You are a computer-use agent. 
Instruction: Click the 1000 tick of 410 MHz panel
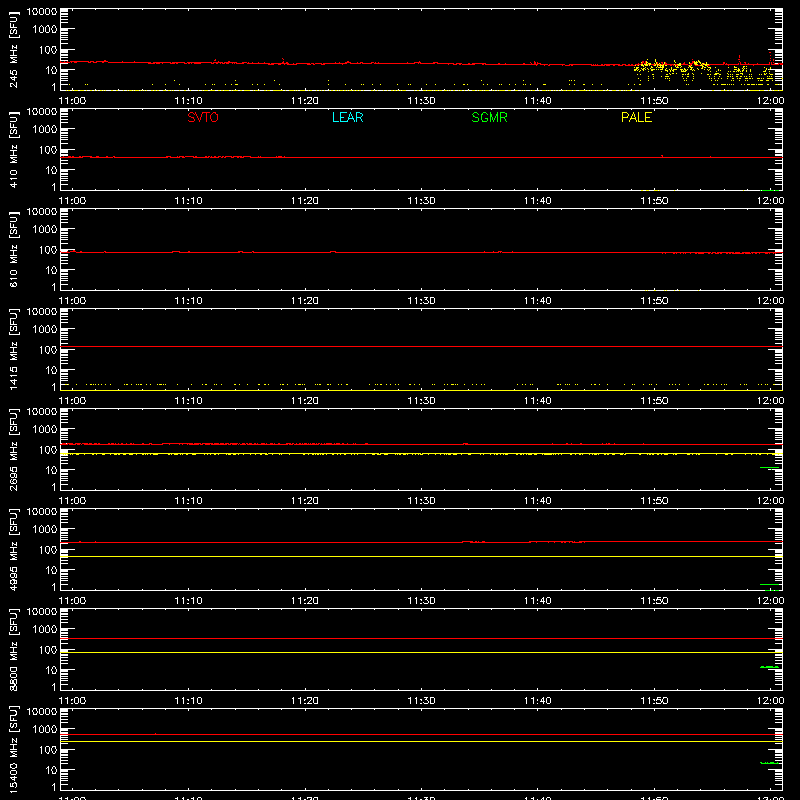(45, 130)
